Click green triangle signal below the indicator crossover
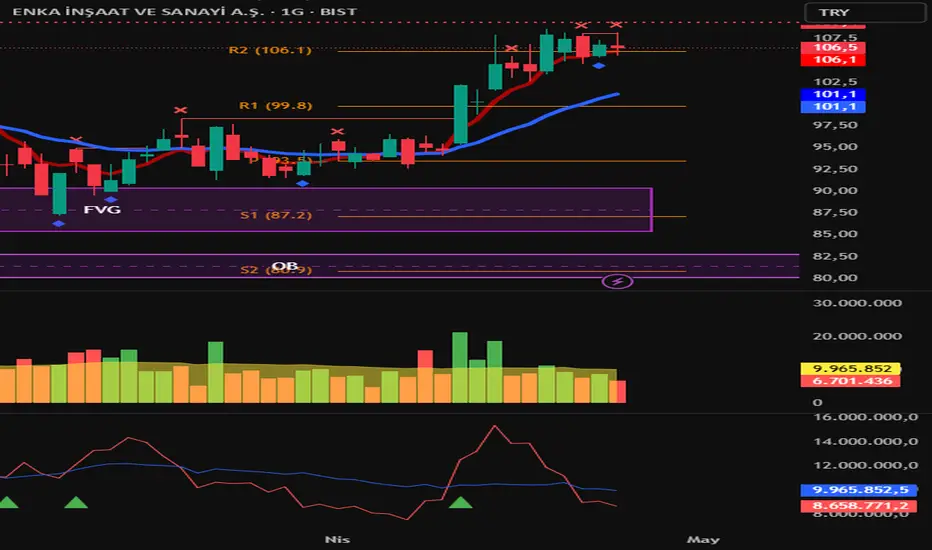Image resolution: width=932 pixels, height=550 pixels. point(460,503)
